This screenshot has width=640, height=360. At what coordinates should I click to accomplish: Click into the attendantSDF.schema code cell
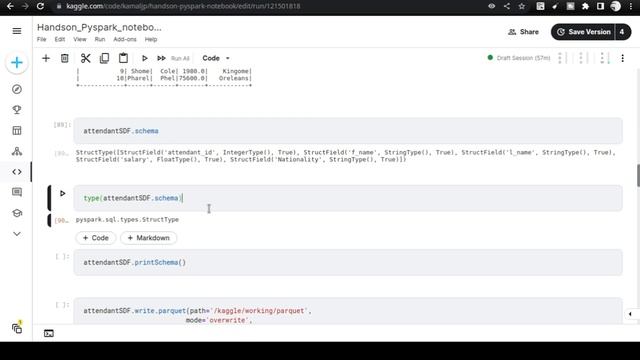click(348, 131)
